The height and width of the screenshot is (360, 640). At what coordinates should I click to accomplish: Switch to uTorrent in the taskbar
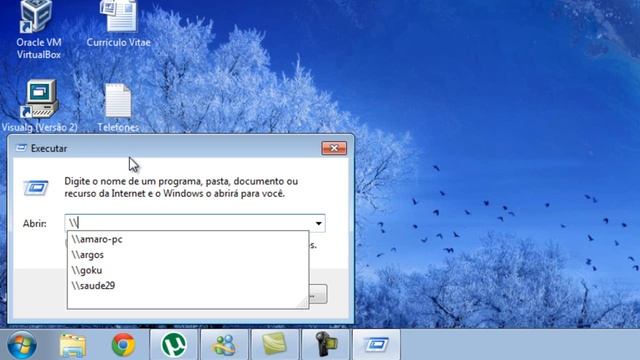pos(174,345)
